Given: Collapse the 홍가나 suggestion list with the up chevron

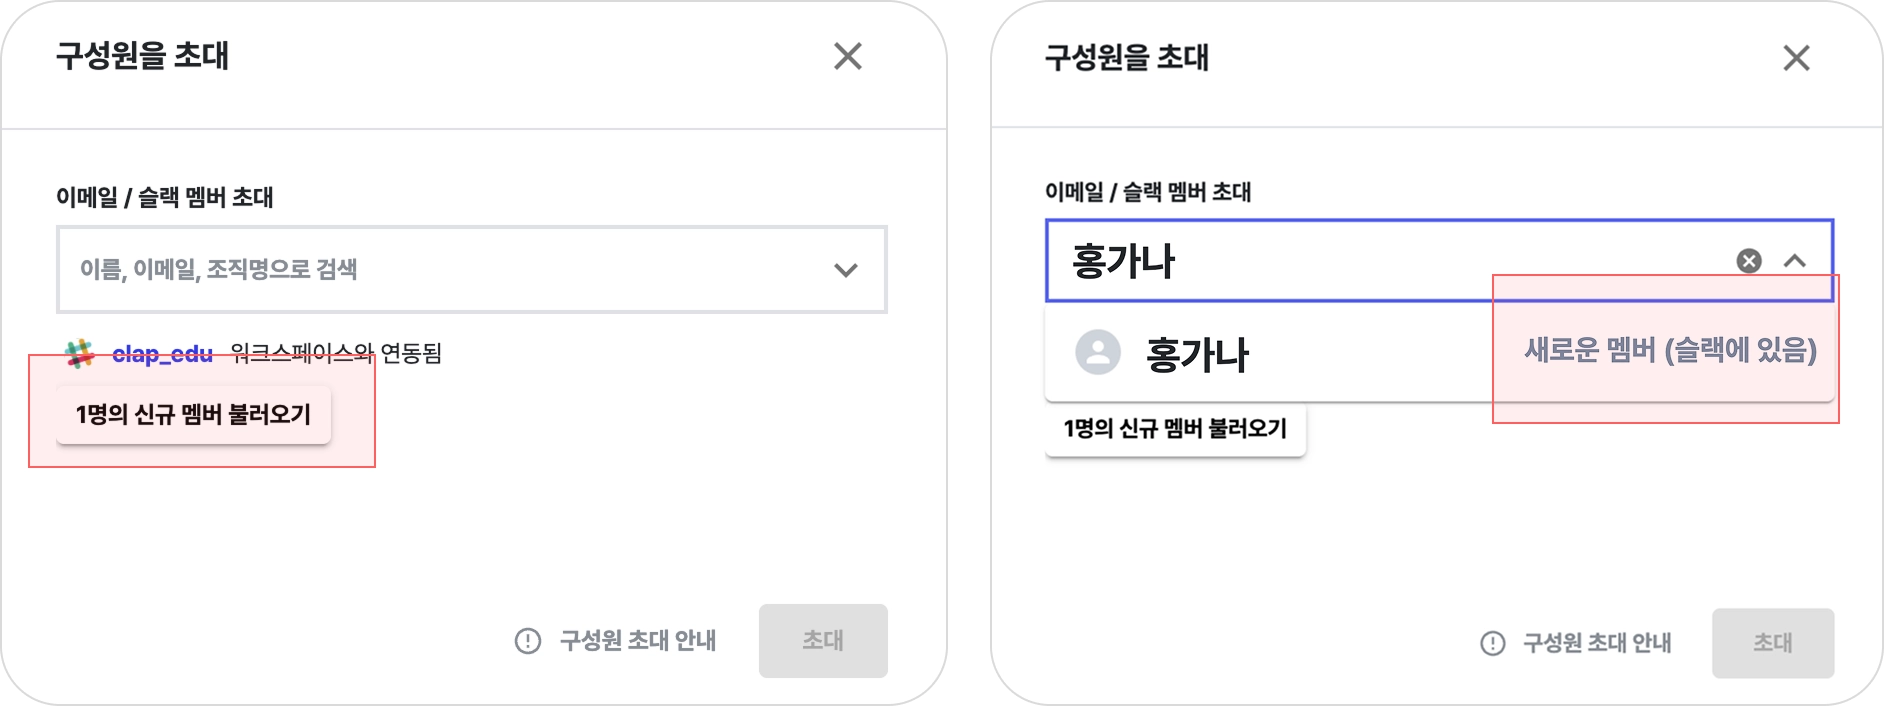Looking at the screenshot, I should click(1795, 261).
